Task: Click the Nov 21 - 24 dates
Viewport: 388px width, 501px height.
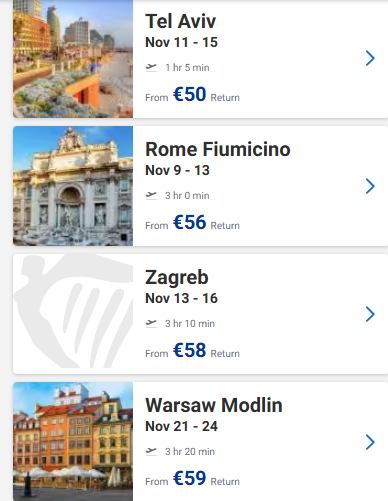Action: [x=181, y=426]
